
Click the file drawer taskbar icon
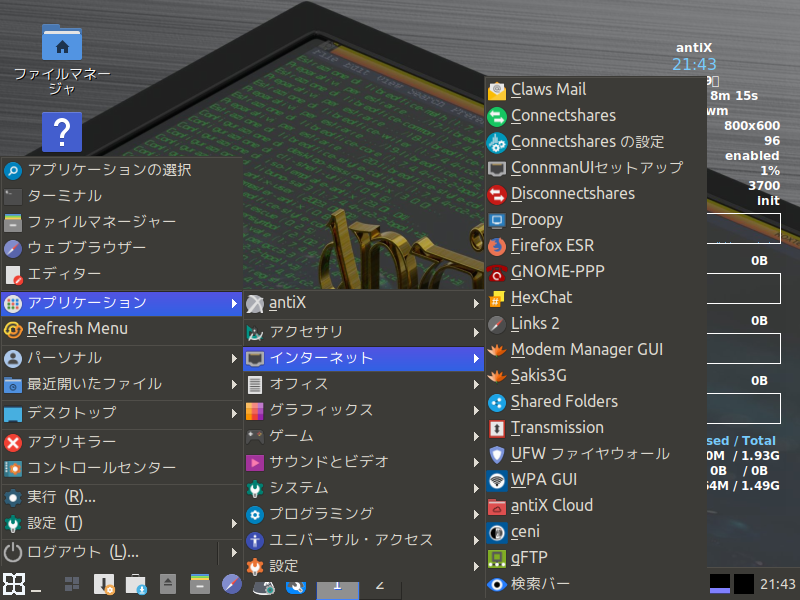pyautogui.click(x=200, y=584)
